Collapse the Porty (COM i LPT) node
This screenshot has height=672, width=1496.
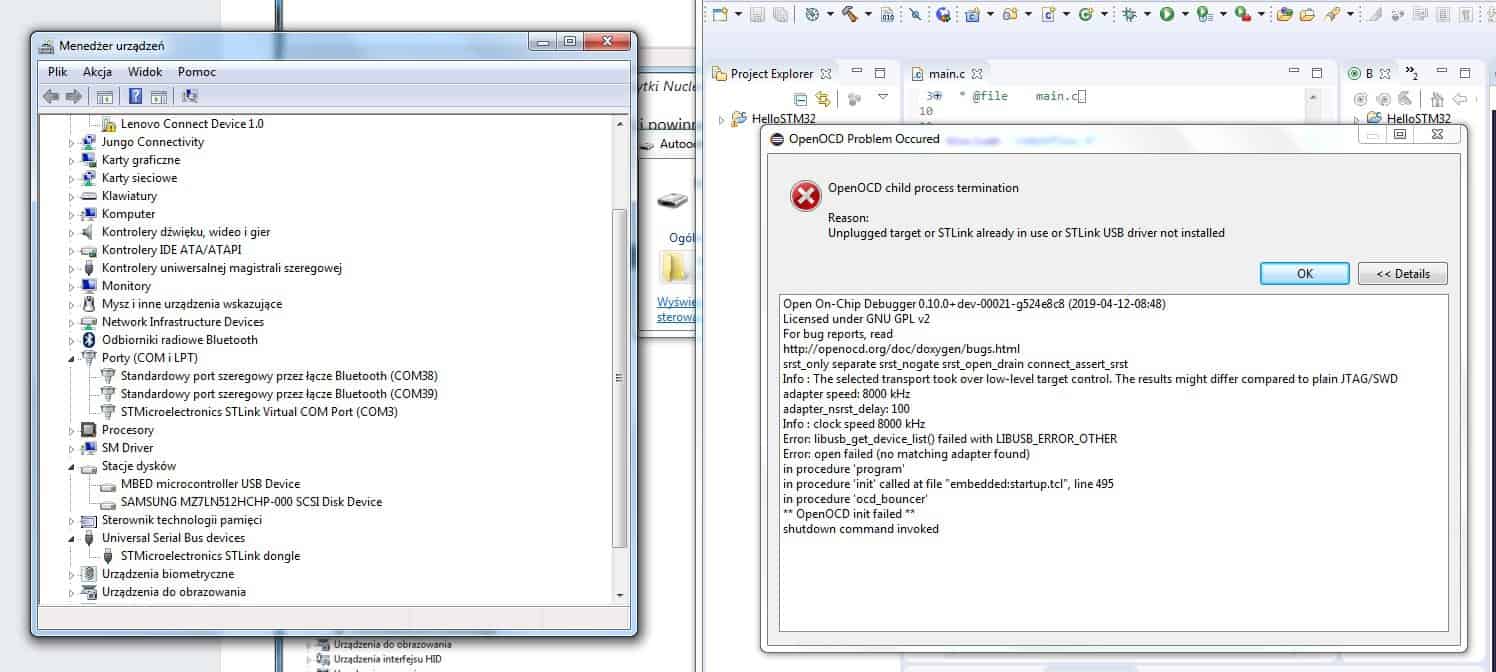pos(72,358)
